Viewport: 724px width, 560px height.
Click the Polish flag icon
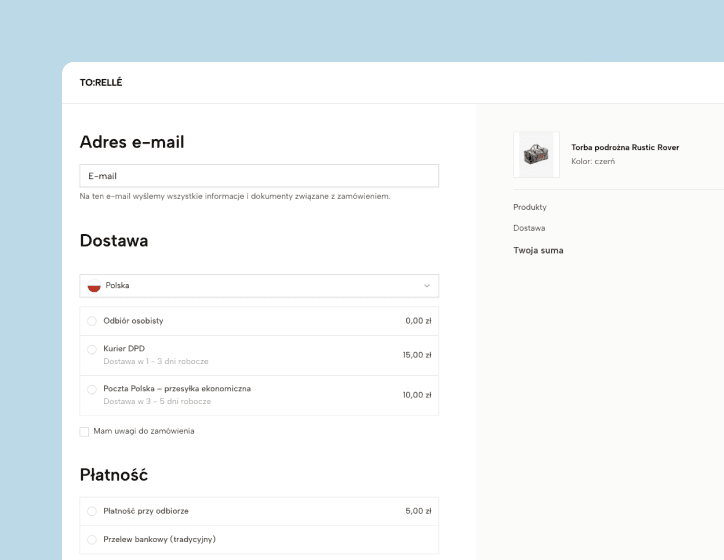click(94, 286)
